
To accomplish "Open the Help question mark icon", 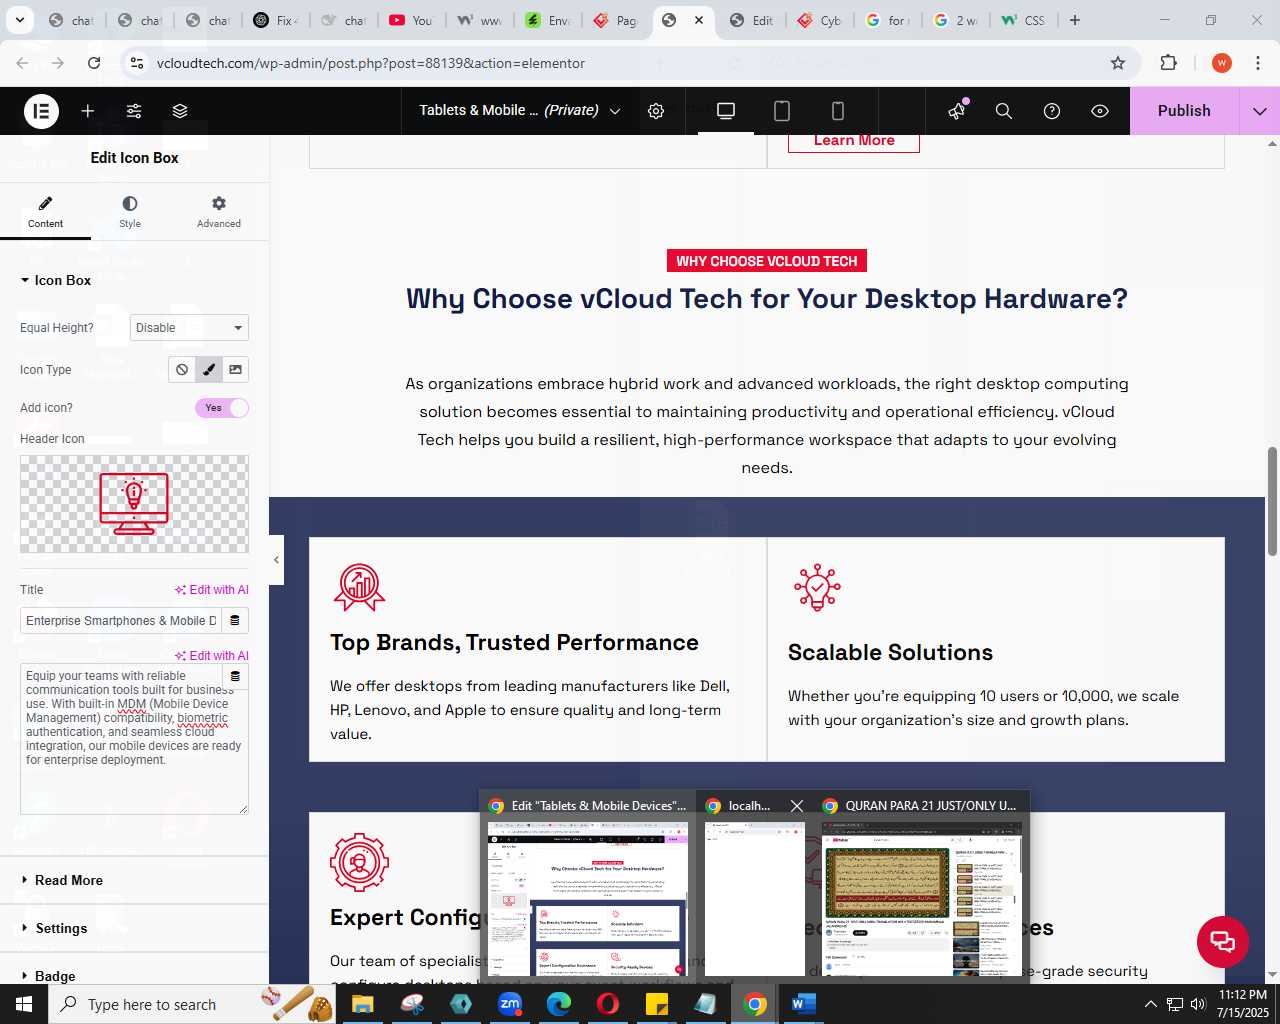I will (x=1052, y=111).
